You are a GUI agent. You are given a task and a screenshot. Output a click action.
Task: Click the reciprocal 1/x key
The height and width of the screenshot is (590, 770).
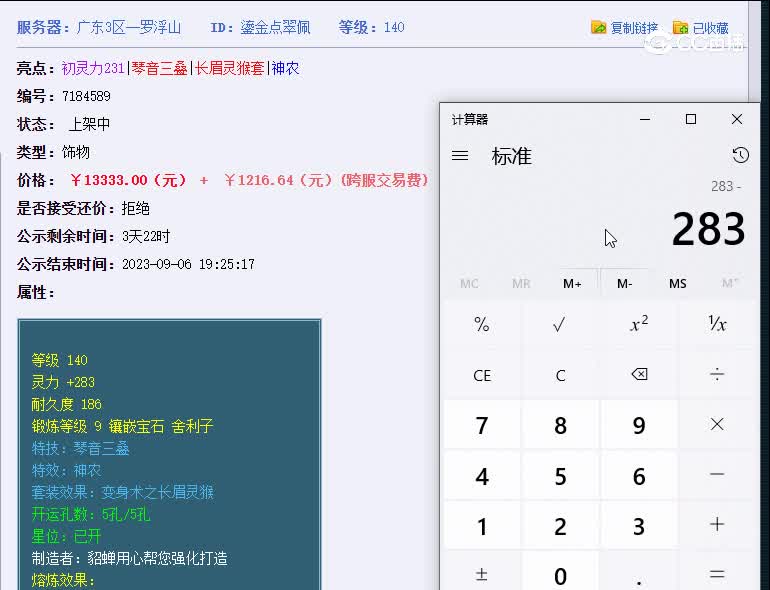(x=717, y=325)
